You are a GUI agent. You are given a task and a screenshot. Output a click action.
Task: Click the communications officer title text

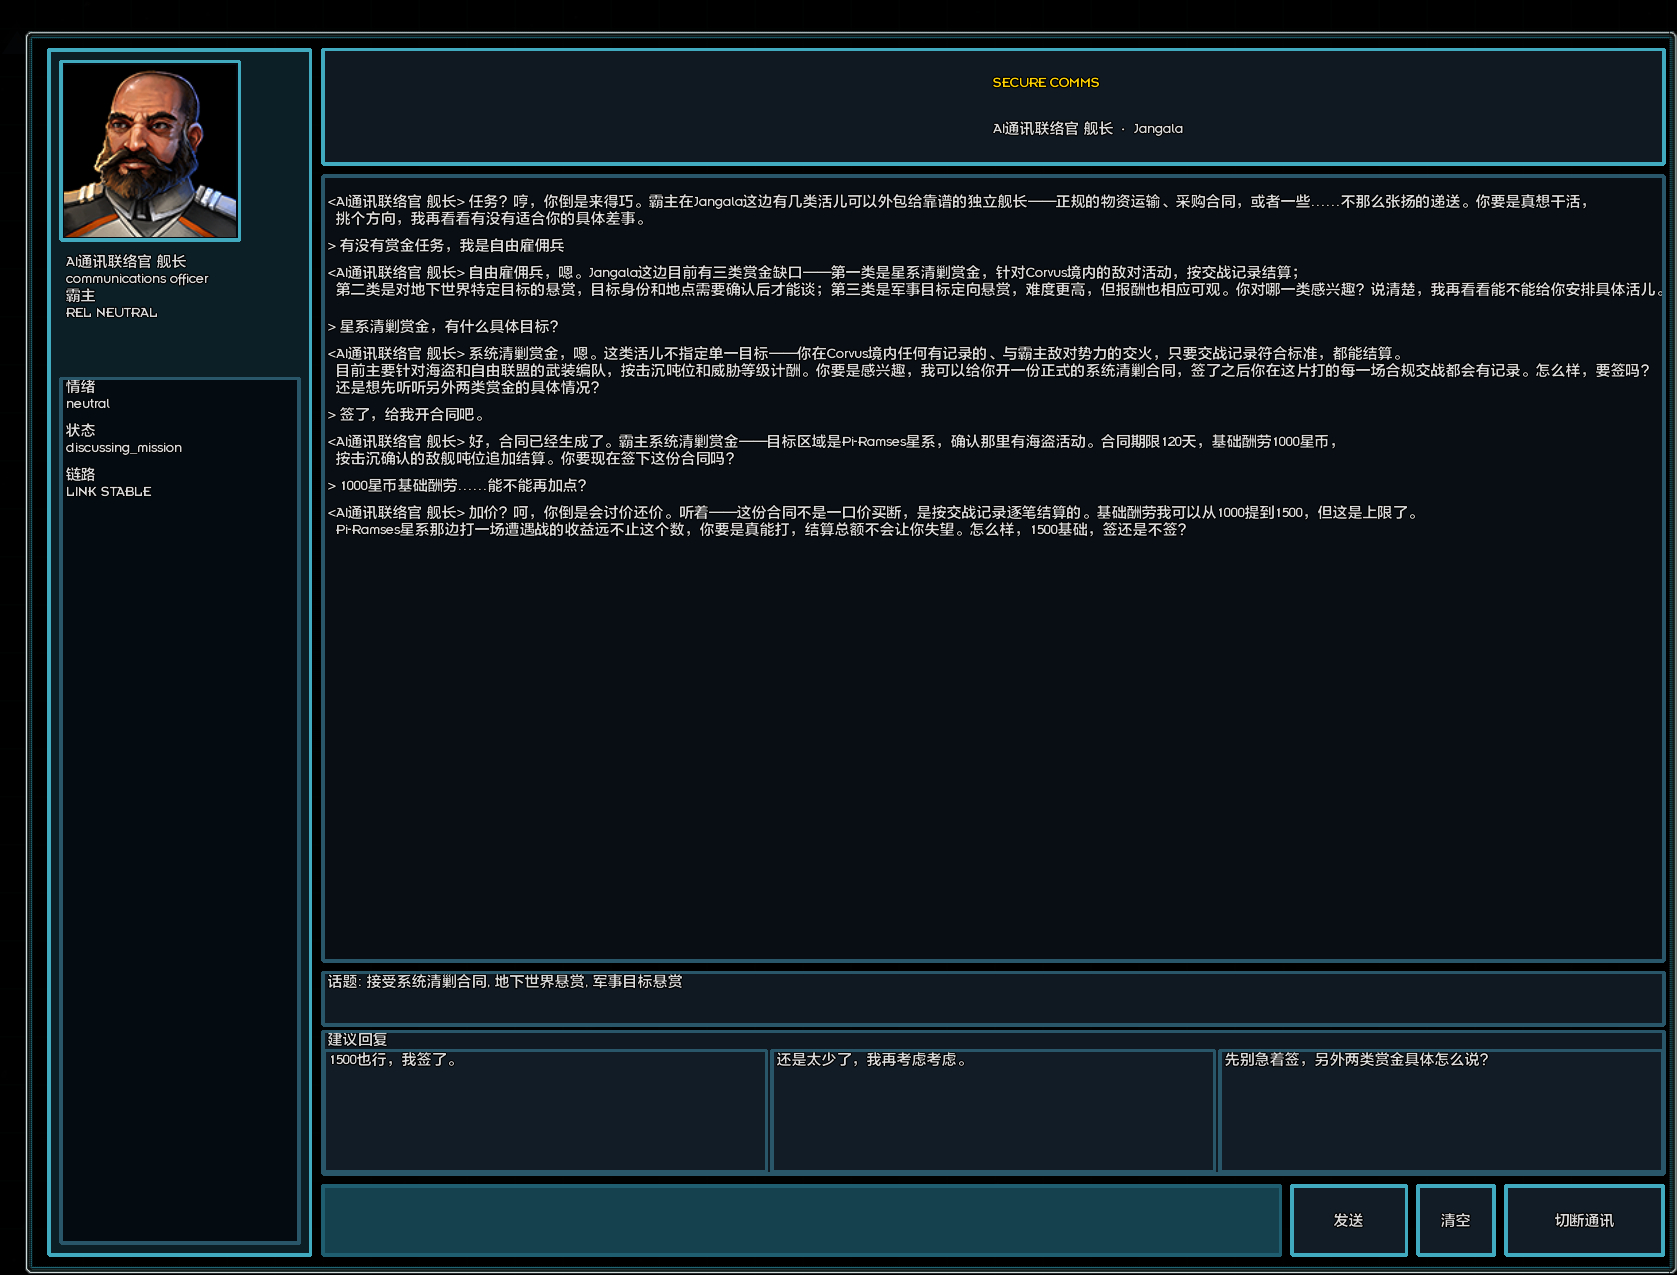(137, 278)
